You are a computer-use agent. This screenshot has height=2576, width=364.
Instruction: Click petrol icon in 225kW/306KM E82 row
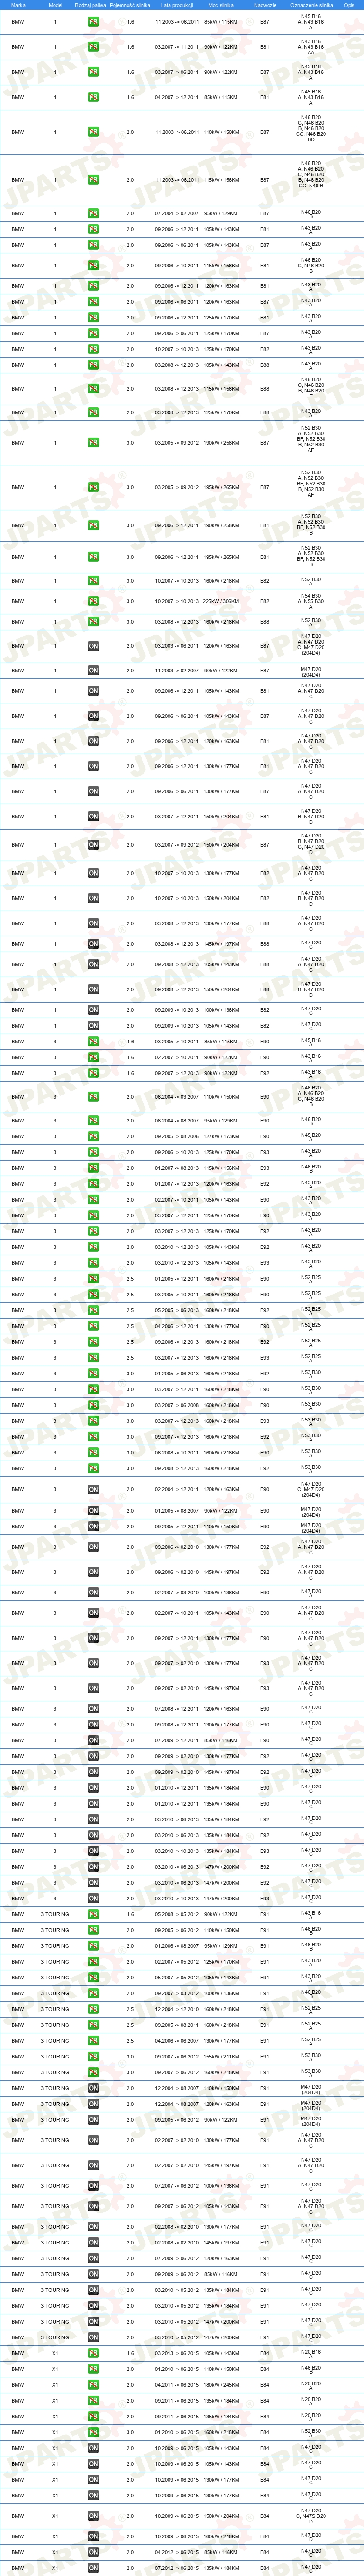click(93, 601)
